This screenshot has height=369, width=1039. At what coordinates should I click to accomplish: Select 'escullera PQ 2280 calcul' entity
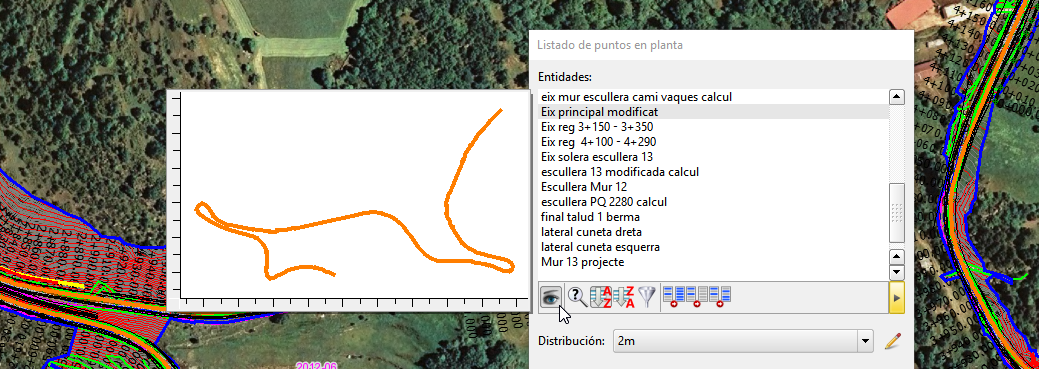[x=713, y=201]
